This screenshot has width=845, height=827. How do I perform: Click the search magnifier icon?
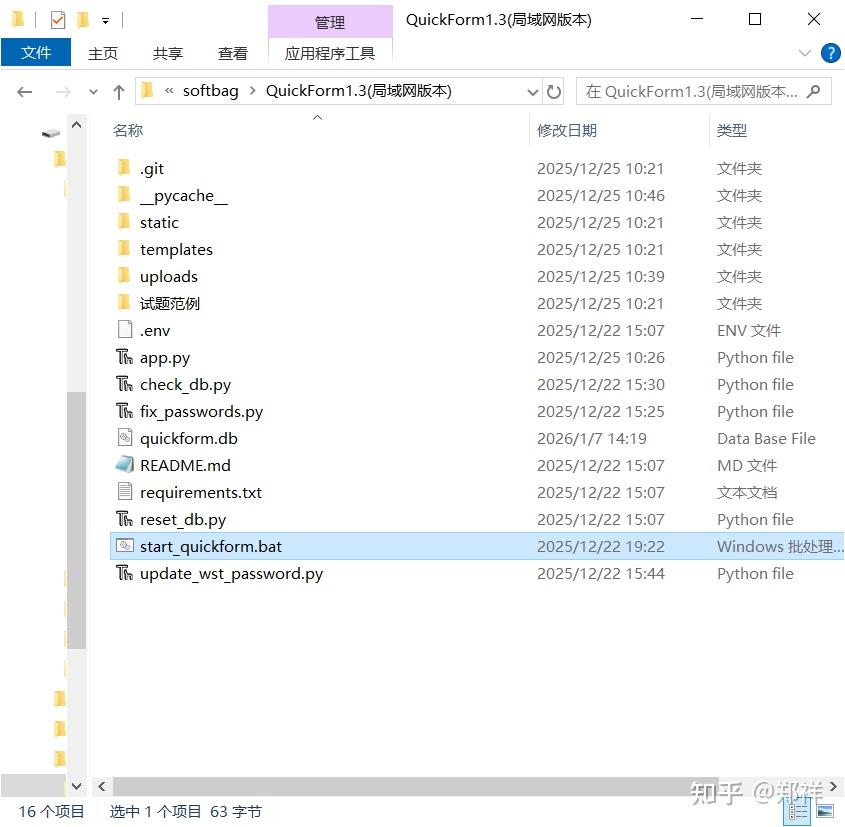(x=813, y=92)
